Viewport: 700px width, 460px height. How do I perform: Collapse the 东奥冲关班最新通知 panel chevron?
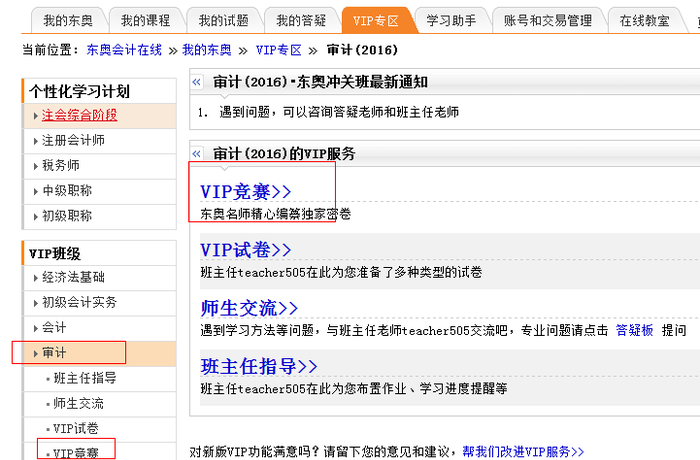coord(197,82)
